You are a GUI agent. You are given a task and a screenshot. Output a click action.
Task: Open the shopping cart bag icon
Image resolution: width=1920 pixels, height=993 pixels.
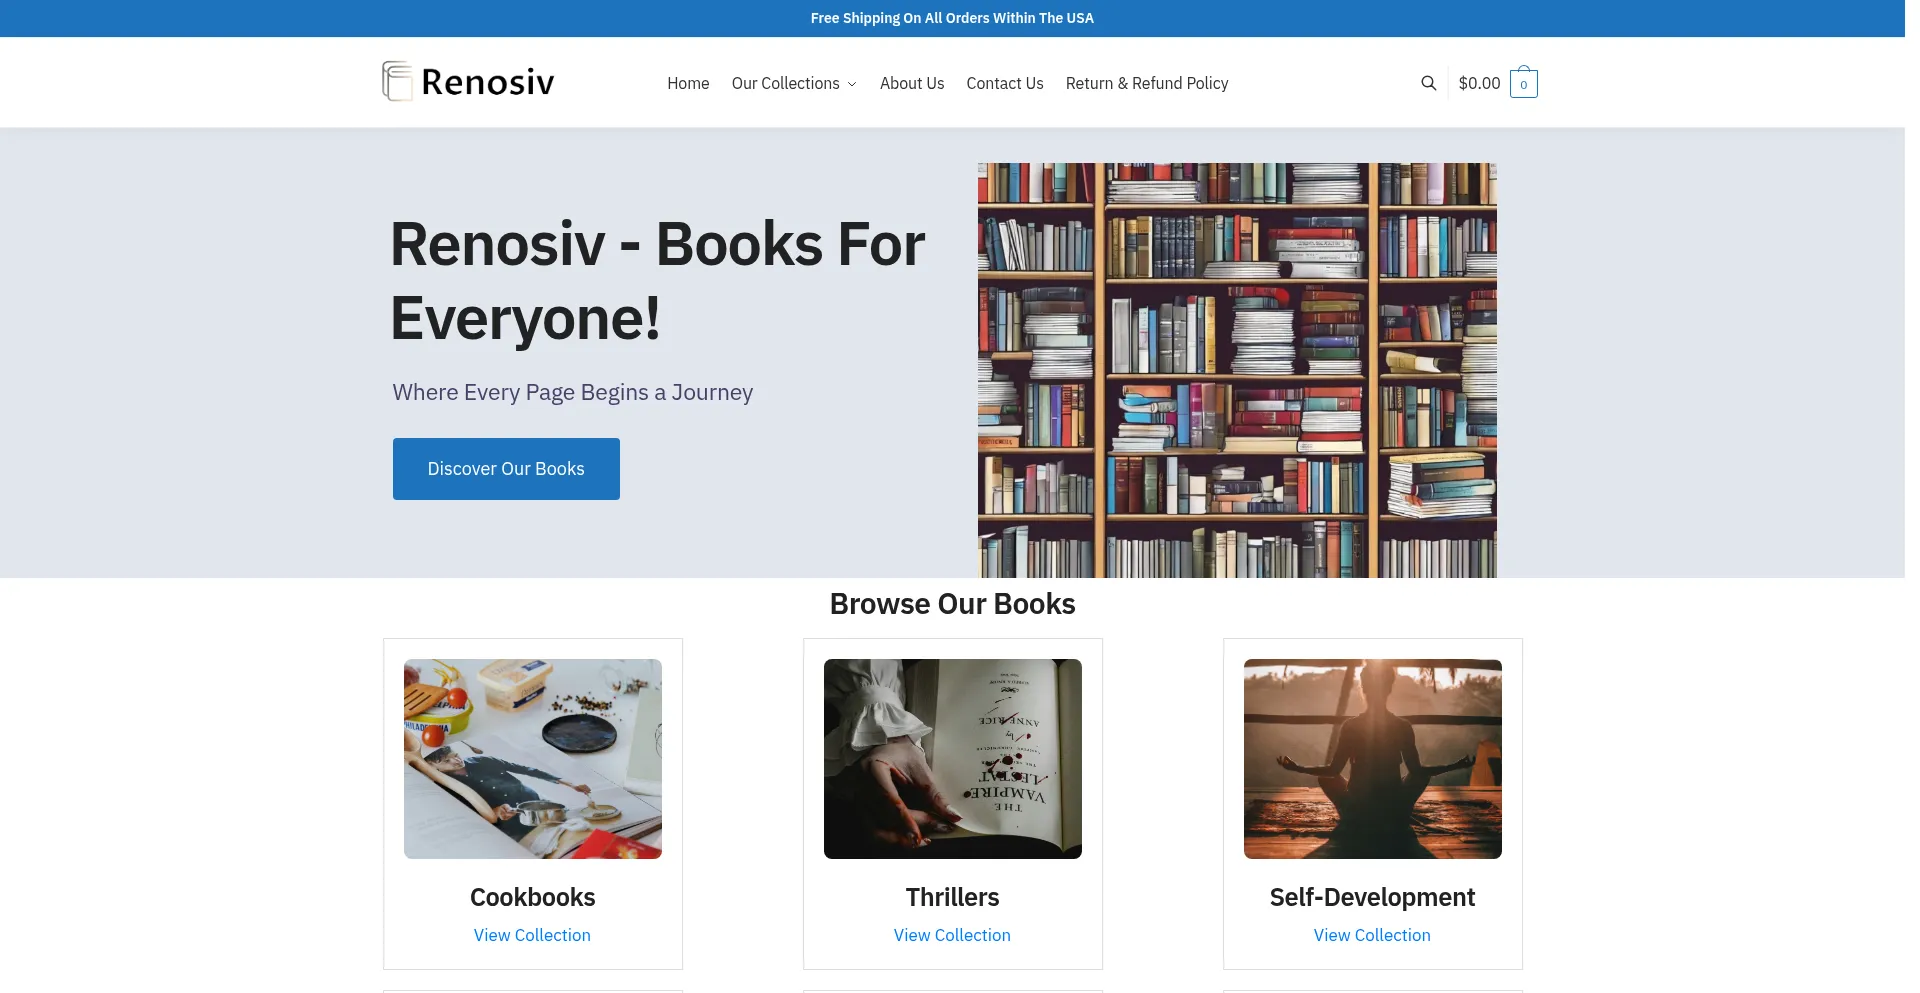(x=1523, y=83)
